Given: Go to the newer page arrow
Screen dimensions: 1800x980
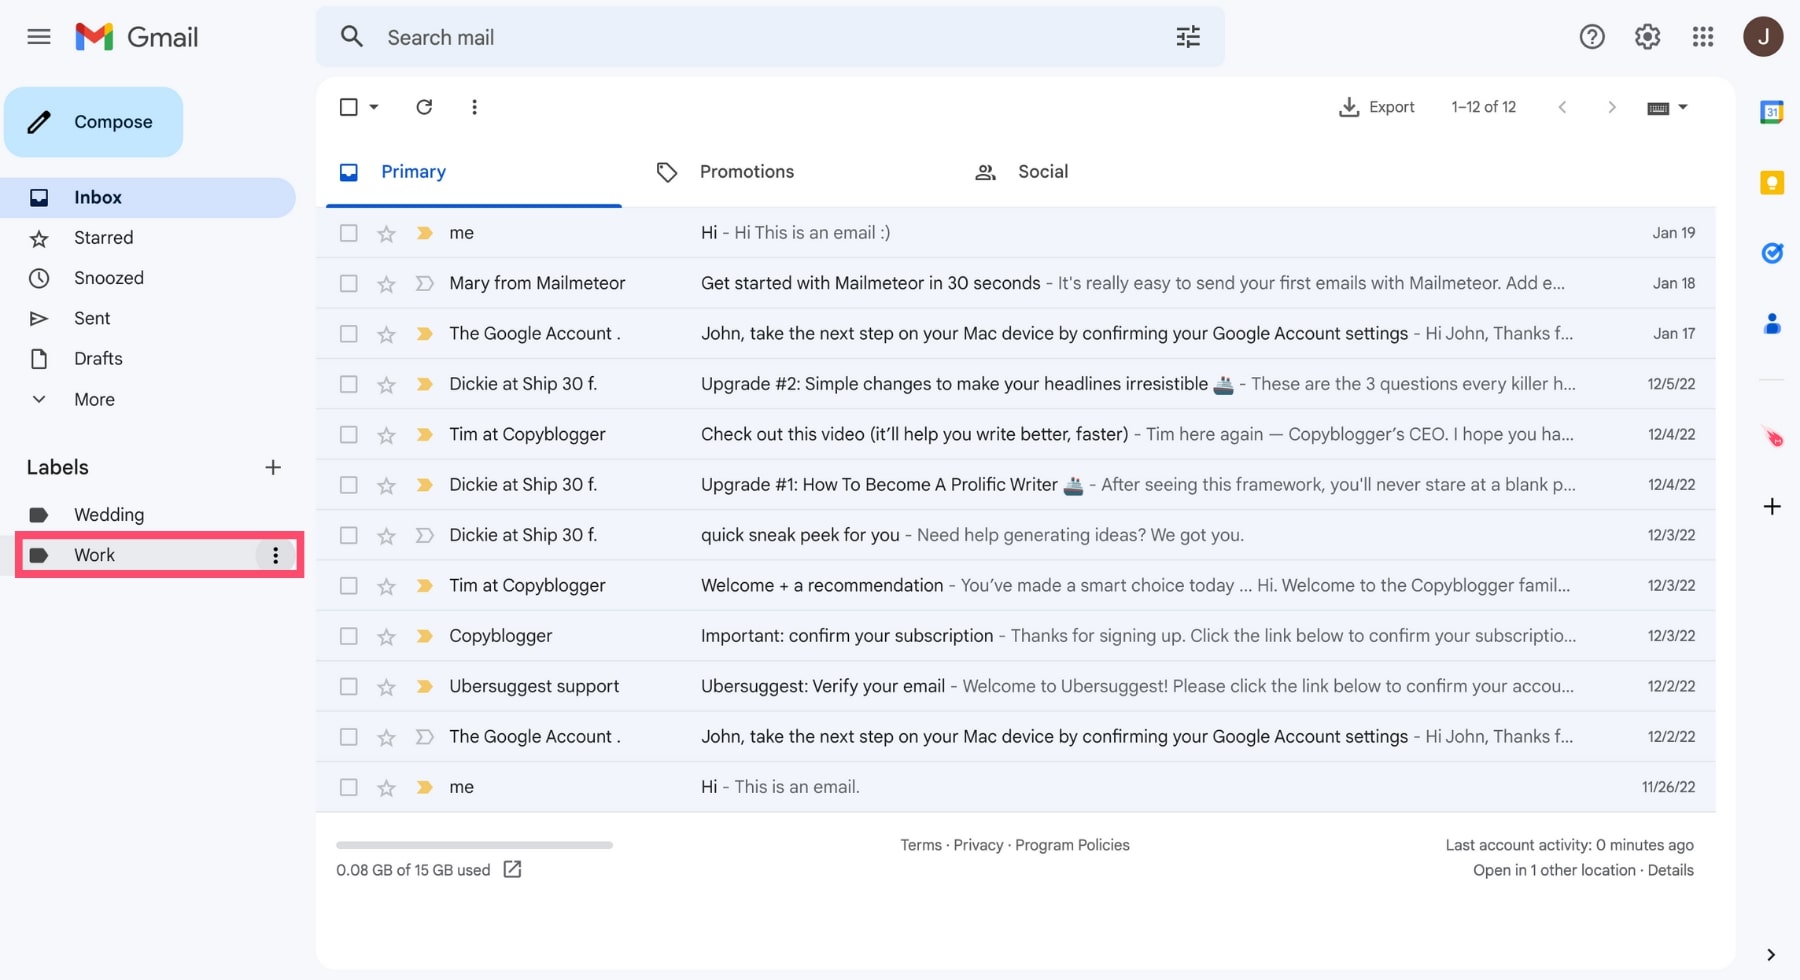Looking at the screenshot, I should [x=1562, y=107].
